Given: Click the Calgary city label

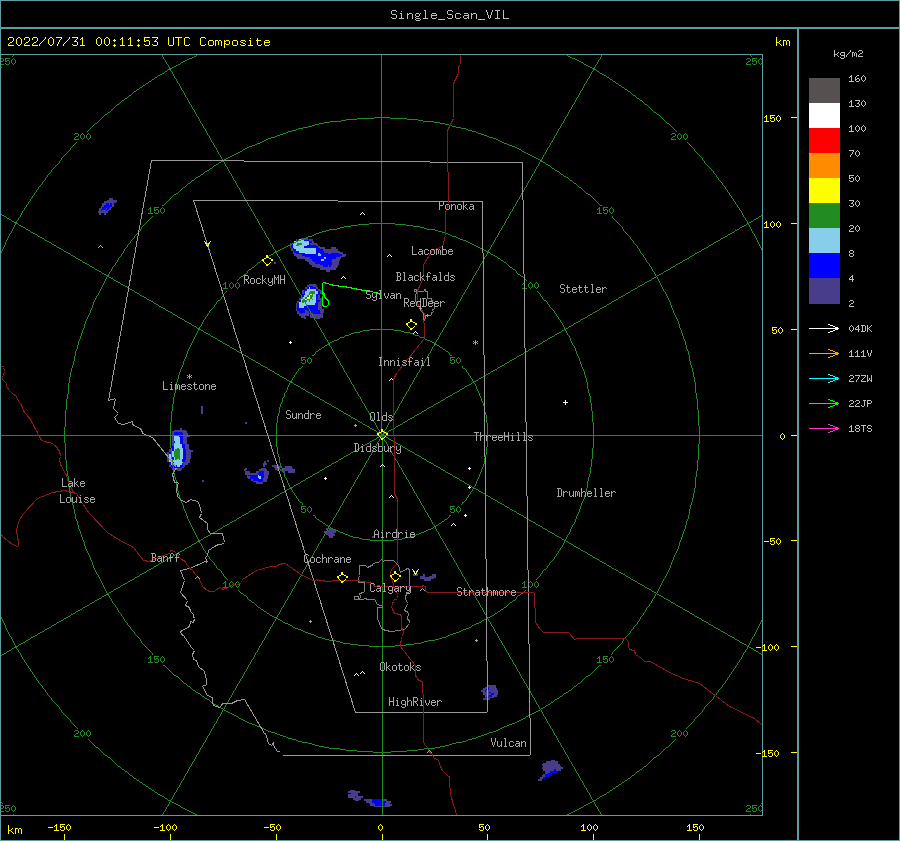Looking at the screenshot, I should 390,588.
